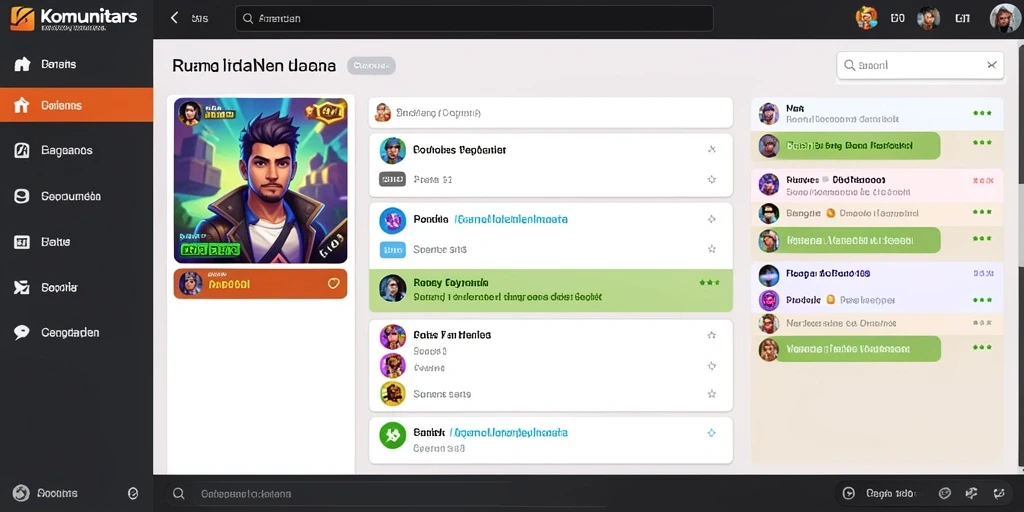
Task: Open three-dot menu on the Nas chat row
Action: click(x=982, y=113)
